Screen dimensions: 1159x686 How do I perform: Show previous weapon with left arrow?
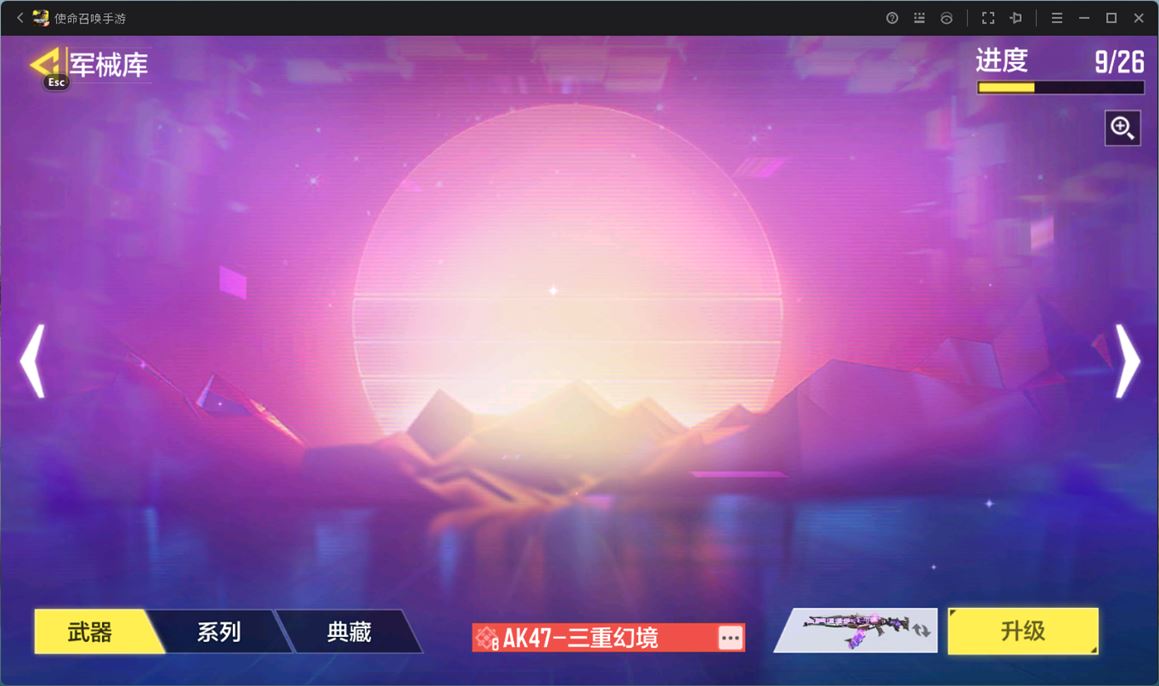point(33,361)
